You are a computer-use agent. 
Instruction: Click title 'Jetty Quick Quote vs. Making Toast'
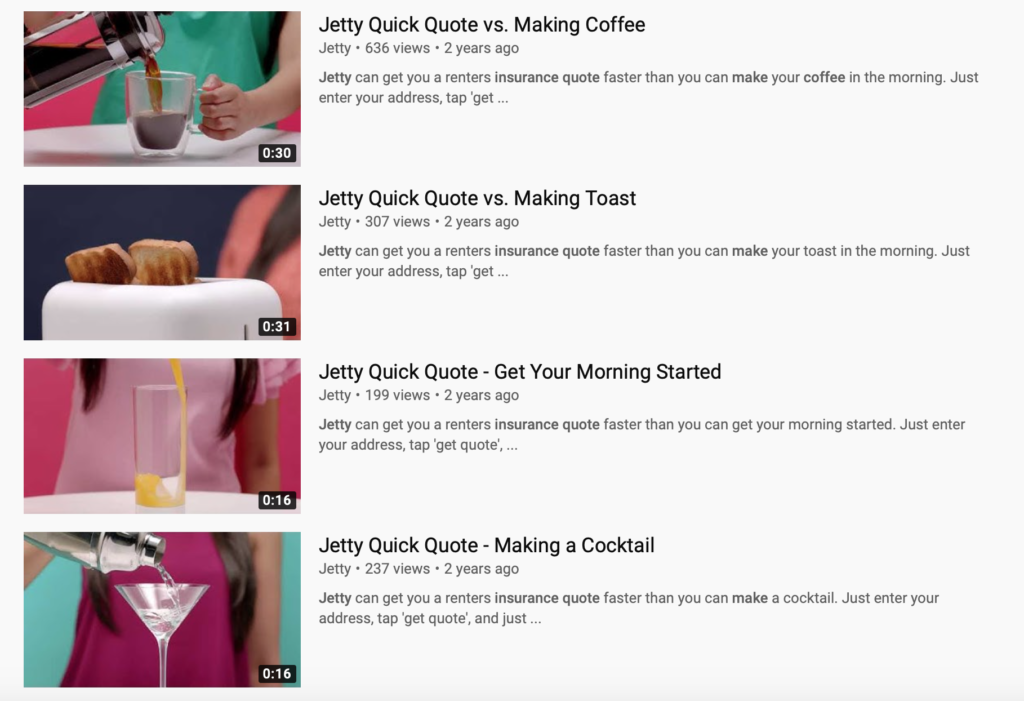pos(477,198)
